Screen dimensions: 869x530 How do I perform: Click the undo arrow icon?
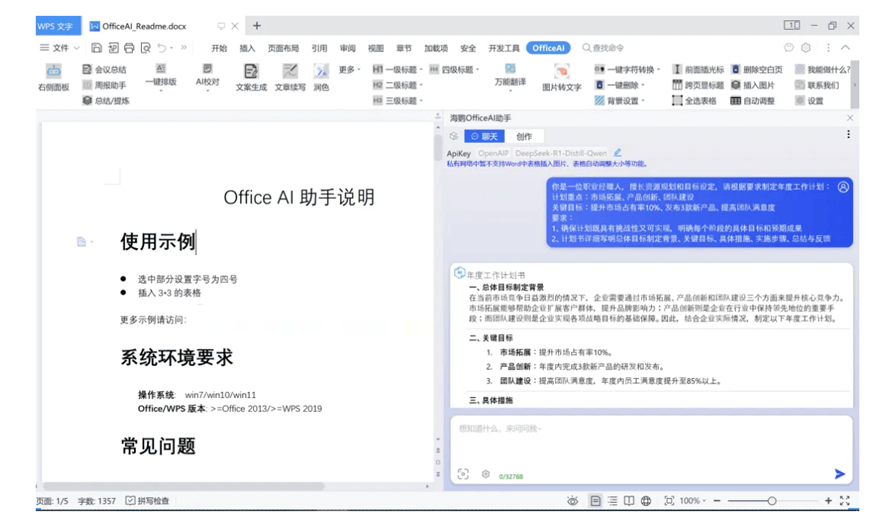click(x=161, y=48)
